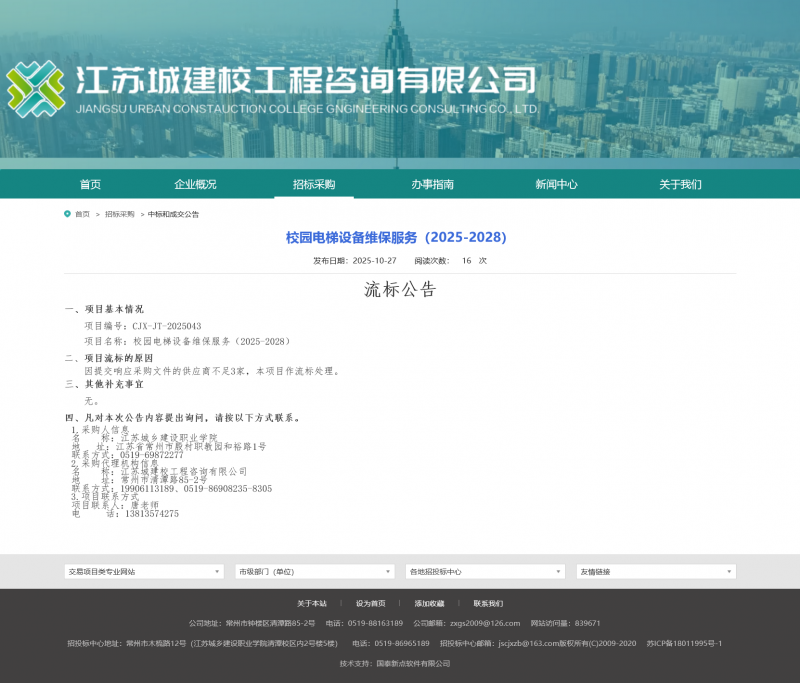Viewport: 800px width, 683px height.
Task: Open the 办事指南 navigation menu
Action: (433, 184)
